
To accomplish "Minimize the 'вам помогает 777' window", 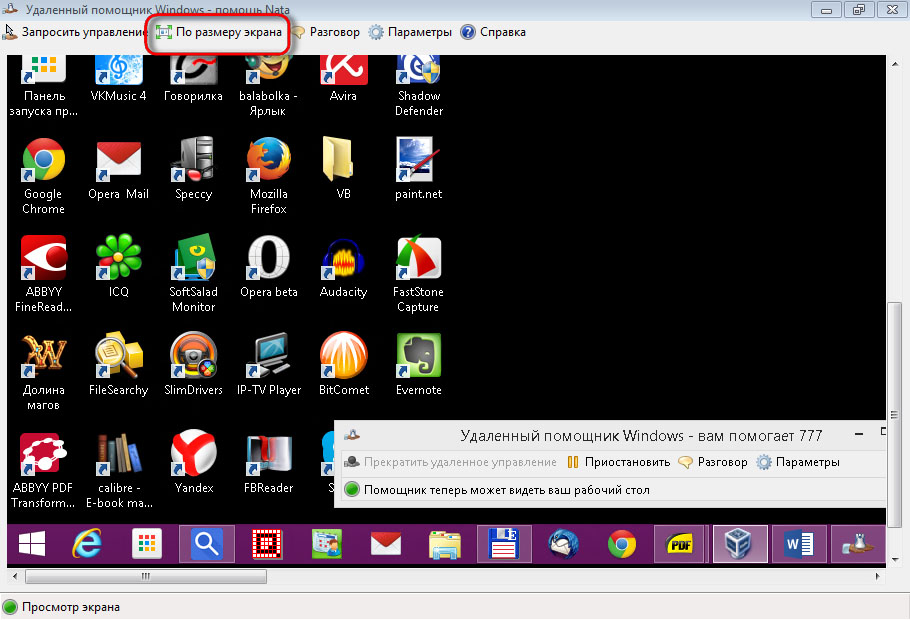I will (x=859, y=434).
